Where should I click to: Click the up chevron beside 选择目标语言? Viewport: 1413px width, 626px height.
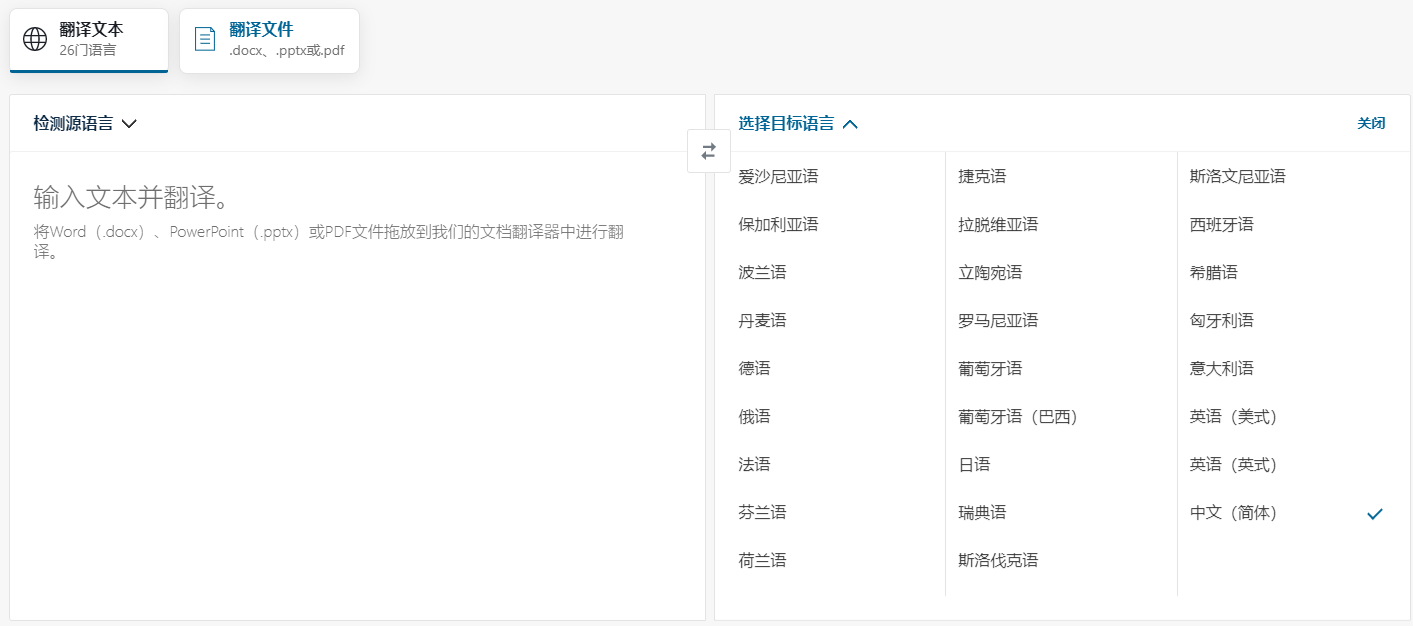[x=851, y=123]
